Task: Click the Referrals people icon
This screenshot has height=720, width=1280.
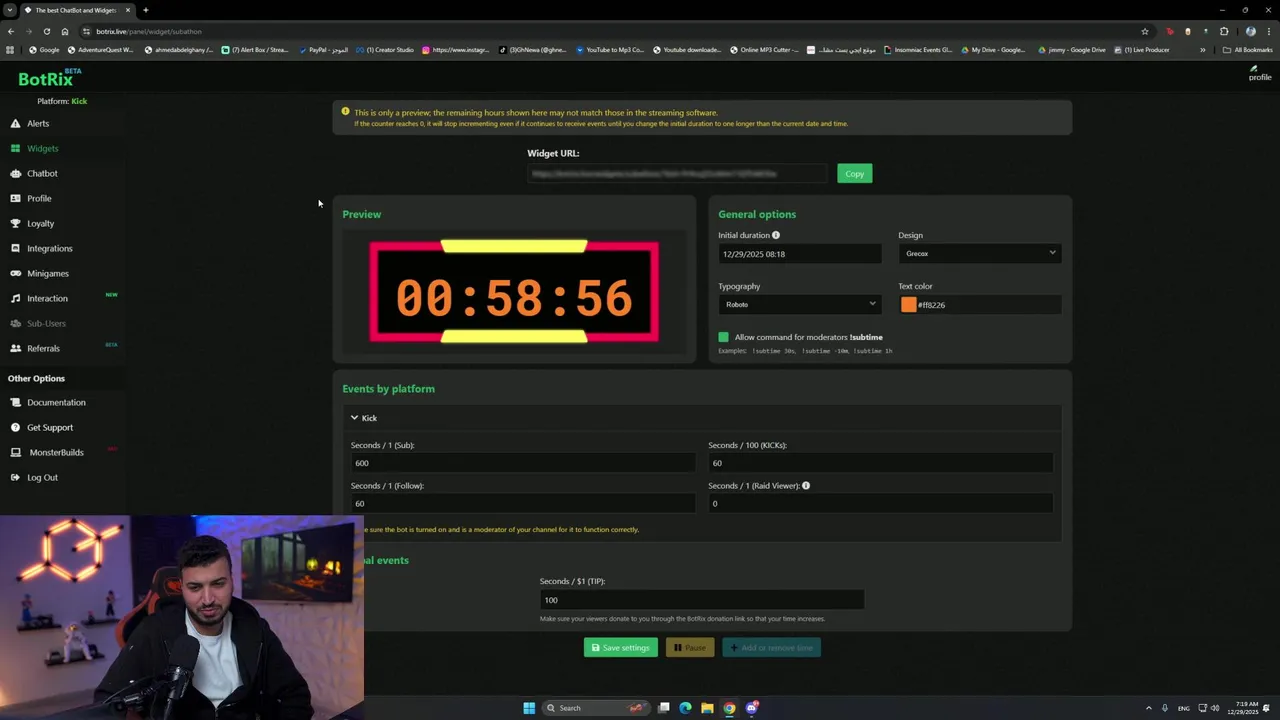Action: tap(15, 348)
